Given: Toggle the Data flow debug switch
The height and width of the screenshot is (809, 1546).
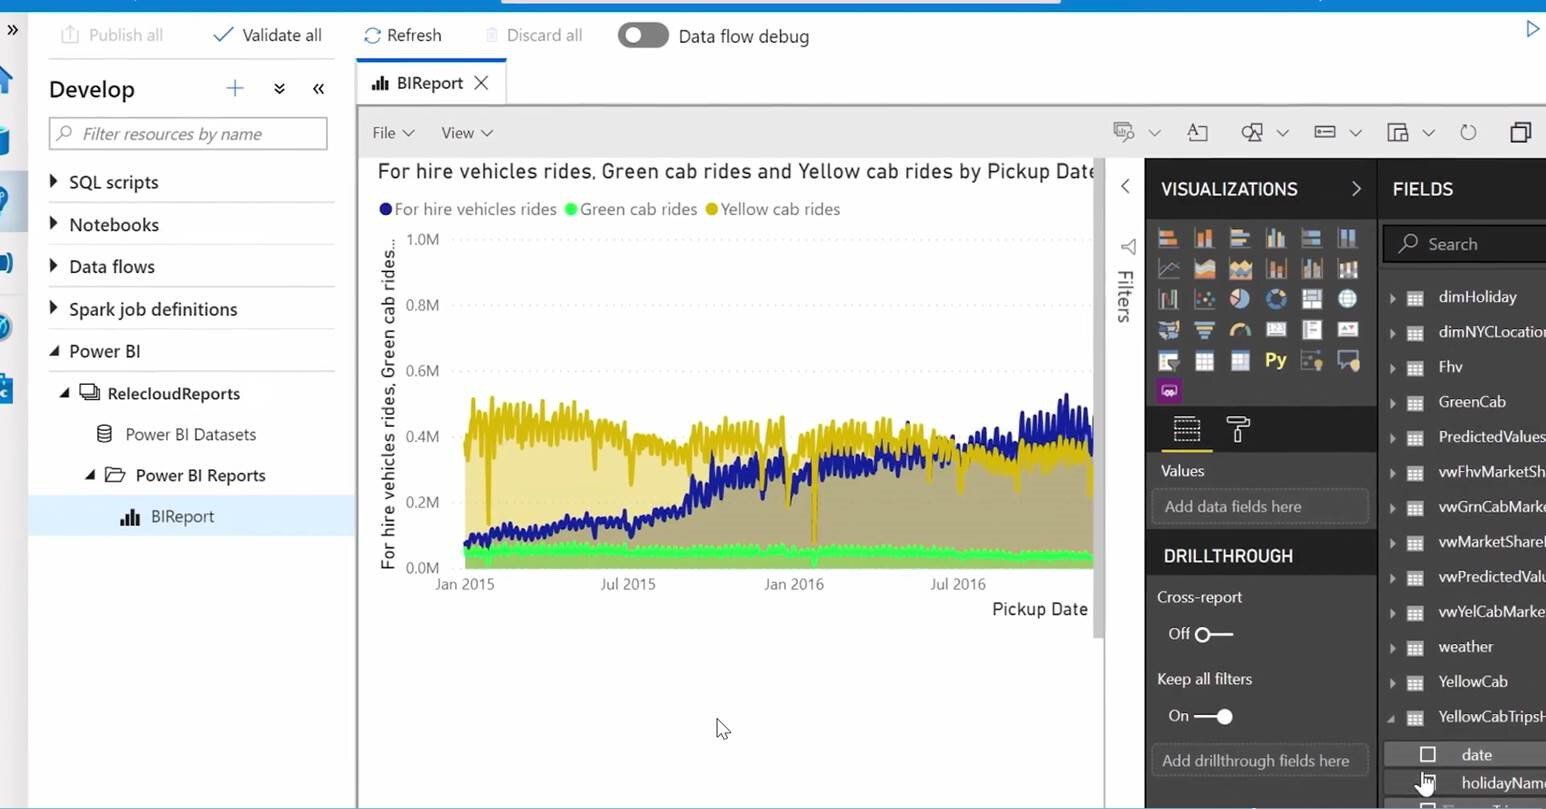Looking at the screenshot, I should pyautogui.click(x=643, y=36).
